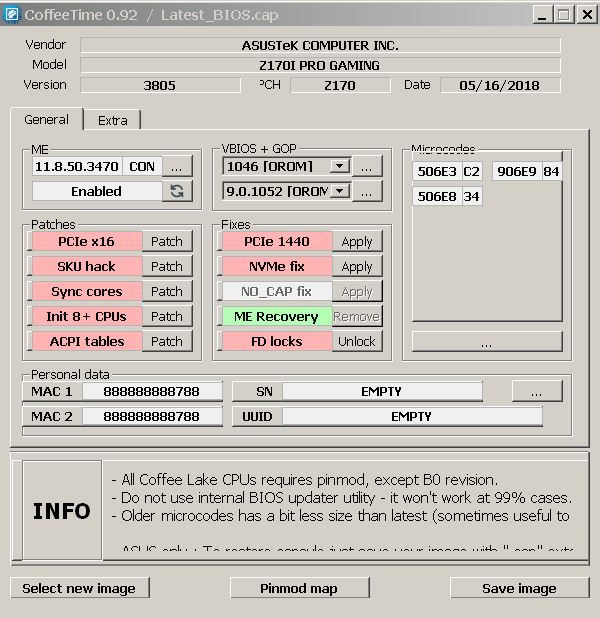This screenshot has width=600, height=618.
Task: Minimize the CoffeeTime window
Action: tap(543, 15)
